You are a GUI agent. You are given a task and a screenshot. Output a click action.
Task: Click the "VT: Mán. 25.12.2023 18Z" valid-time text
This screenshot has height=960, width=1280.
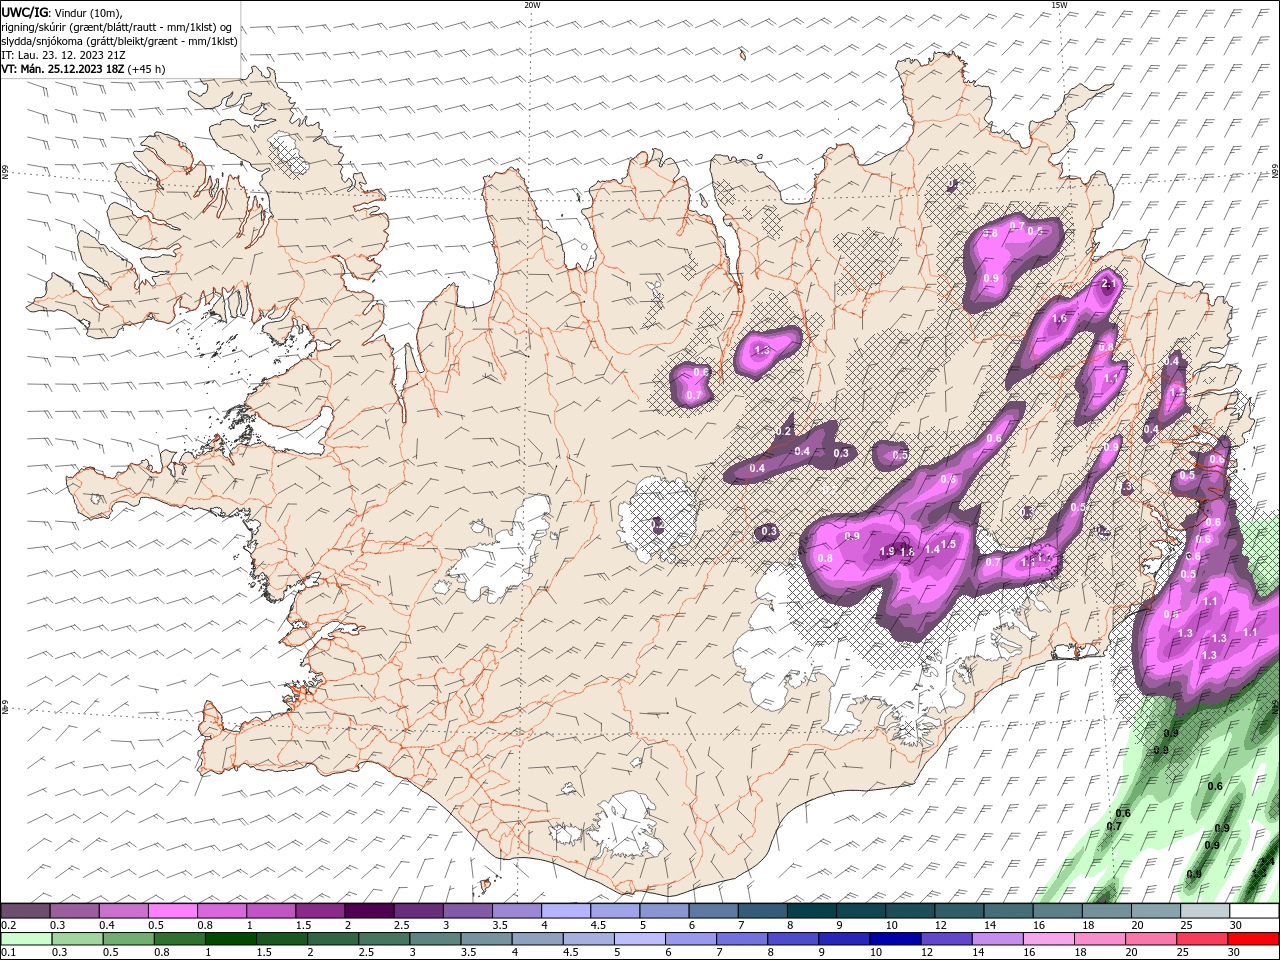63,69
